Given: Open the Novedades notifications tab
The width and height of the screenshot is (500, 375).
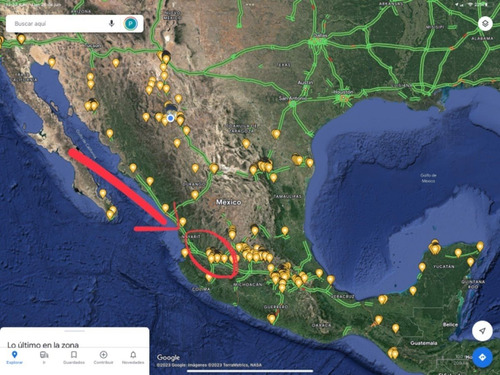Looking at the screenshot, I should [x=133, y=357].
